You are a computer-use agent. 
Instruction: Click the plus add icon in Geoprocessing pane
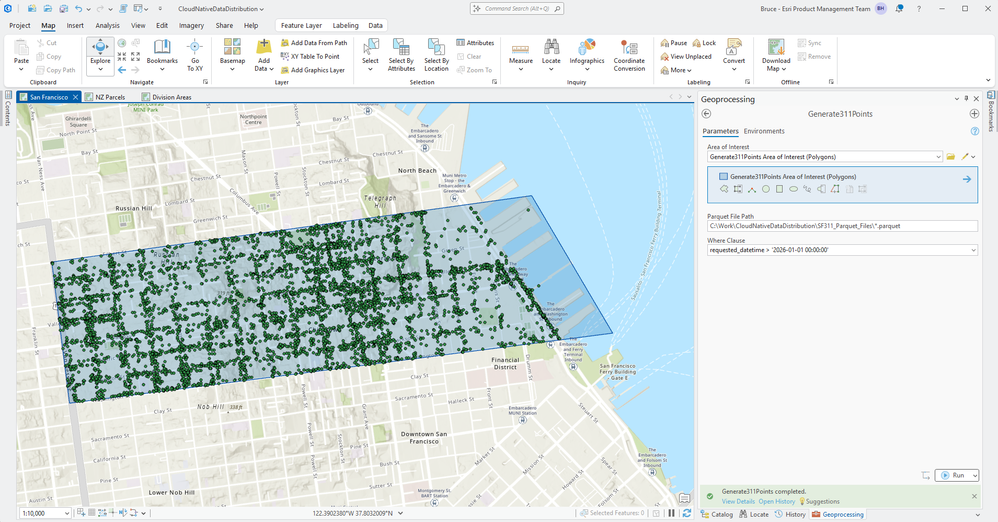click(974, 114)
